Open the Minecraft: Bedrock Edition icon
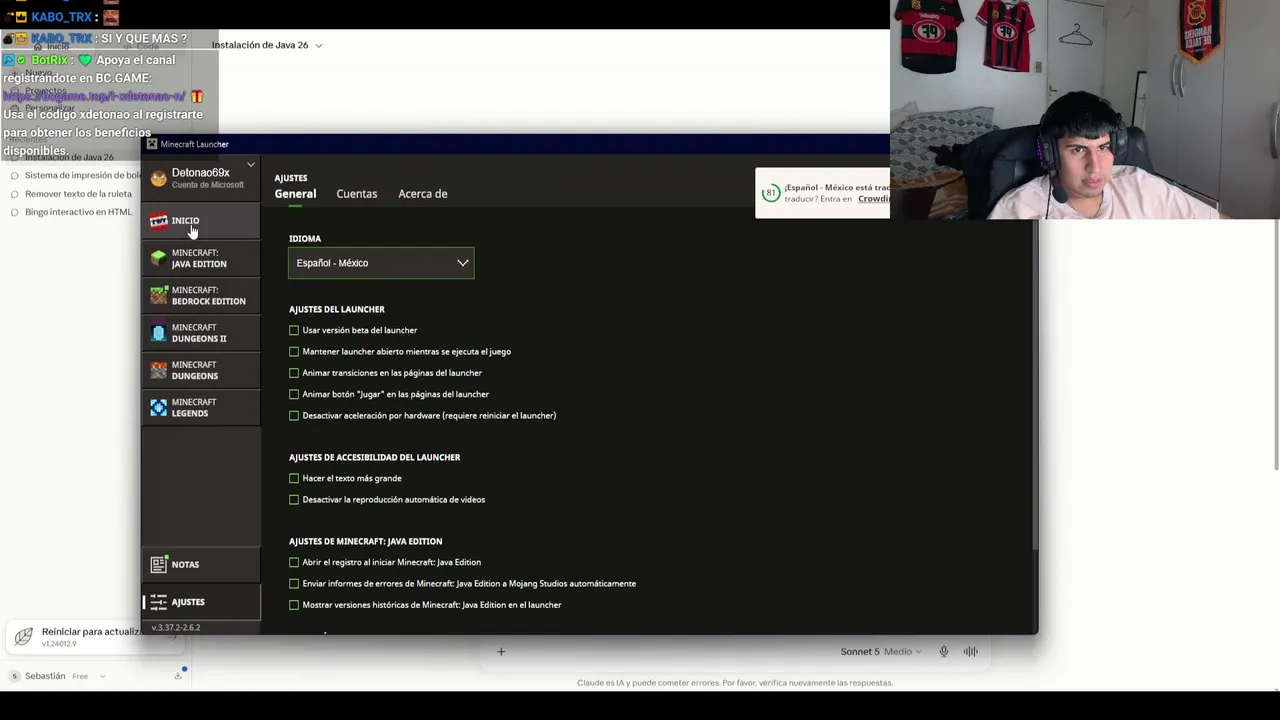This screenshot has height=720, width=1280. tap(159, 296)
